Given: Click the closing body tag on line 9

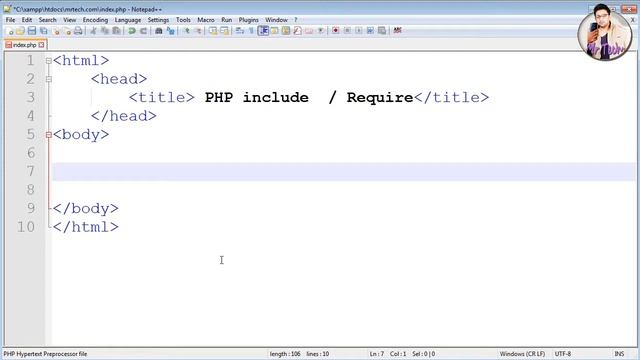Looking at the screenshot, I should click(86, 209).
